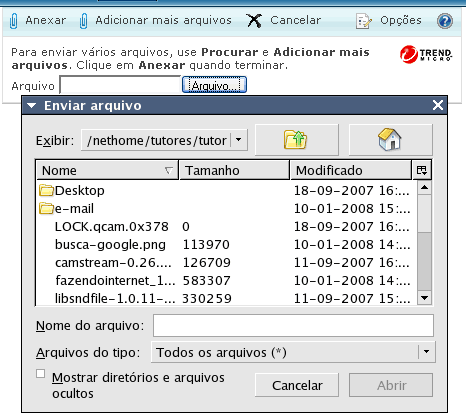
Task: Click the Cancelar button in the dialog
Action: (297, 385)
